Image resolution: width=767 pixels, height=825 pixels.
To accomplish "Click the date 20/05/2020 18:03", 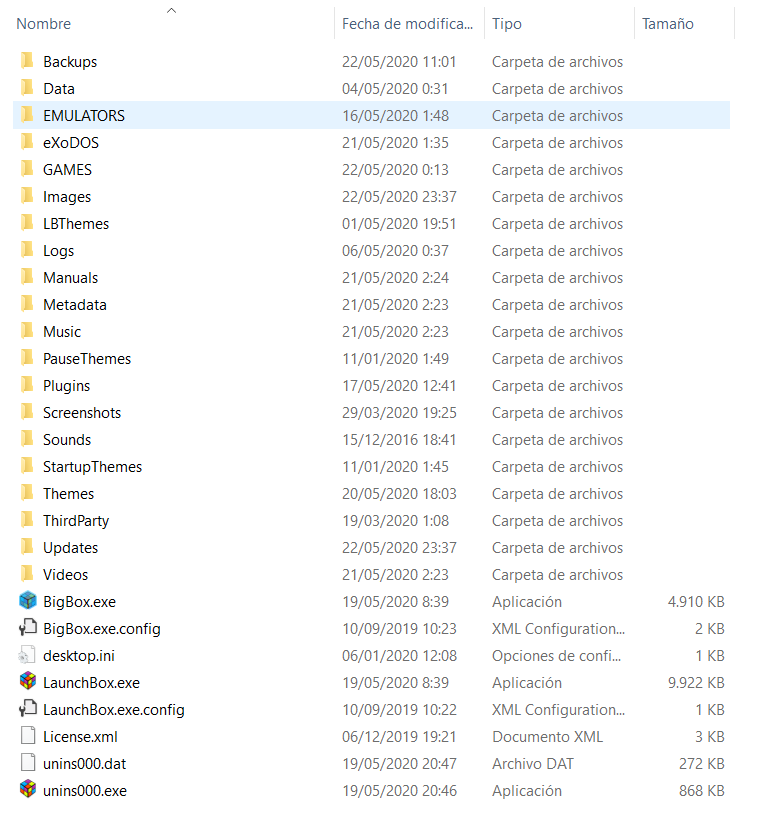I will pyautogui.click(x=399, y=494).
